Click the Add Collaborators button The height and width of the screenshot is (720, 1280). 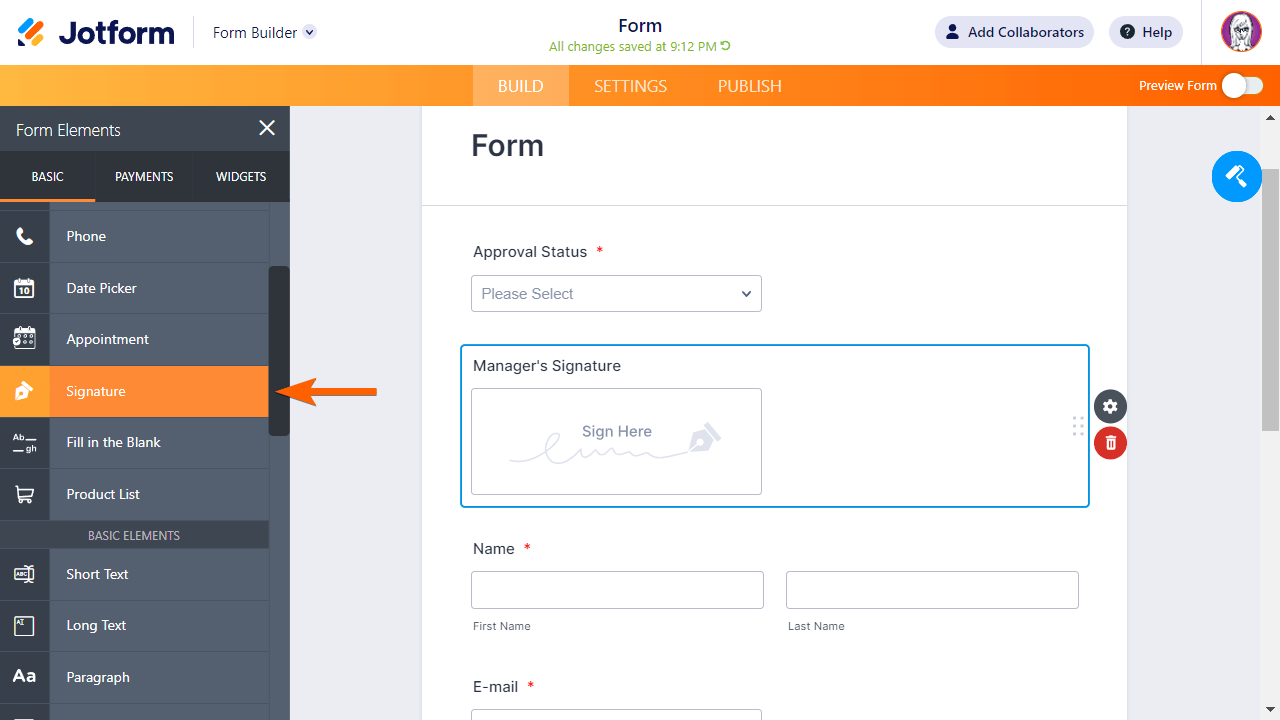pyautogui.click(x=1014, y=32)
